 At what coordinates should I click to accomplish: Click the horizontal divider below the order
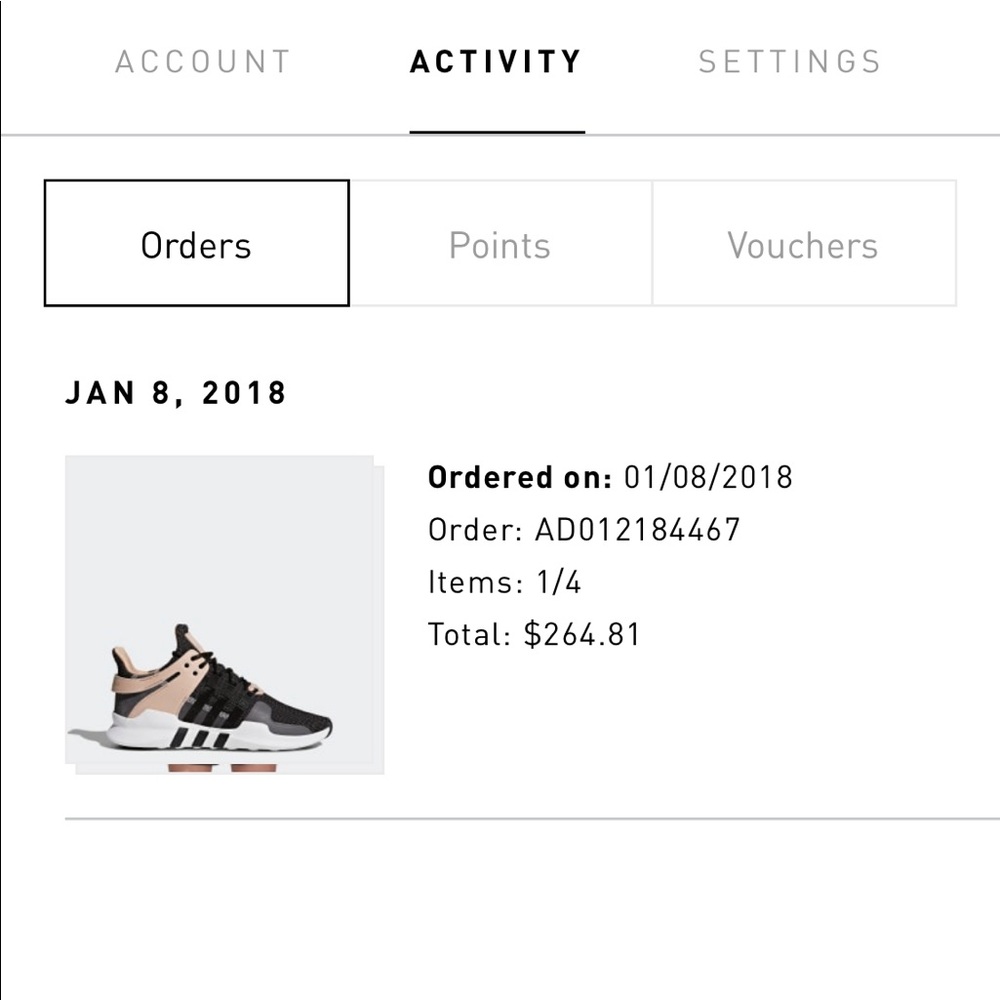tap(500, 820)
